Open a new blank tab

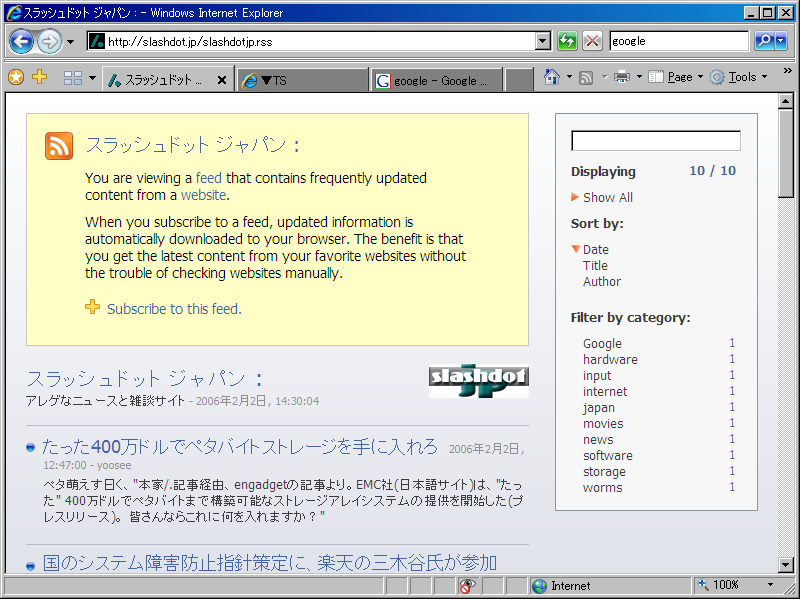click(519, 80)
